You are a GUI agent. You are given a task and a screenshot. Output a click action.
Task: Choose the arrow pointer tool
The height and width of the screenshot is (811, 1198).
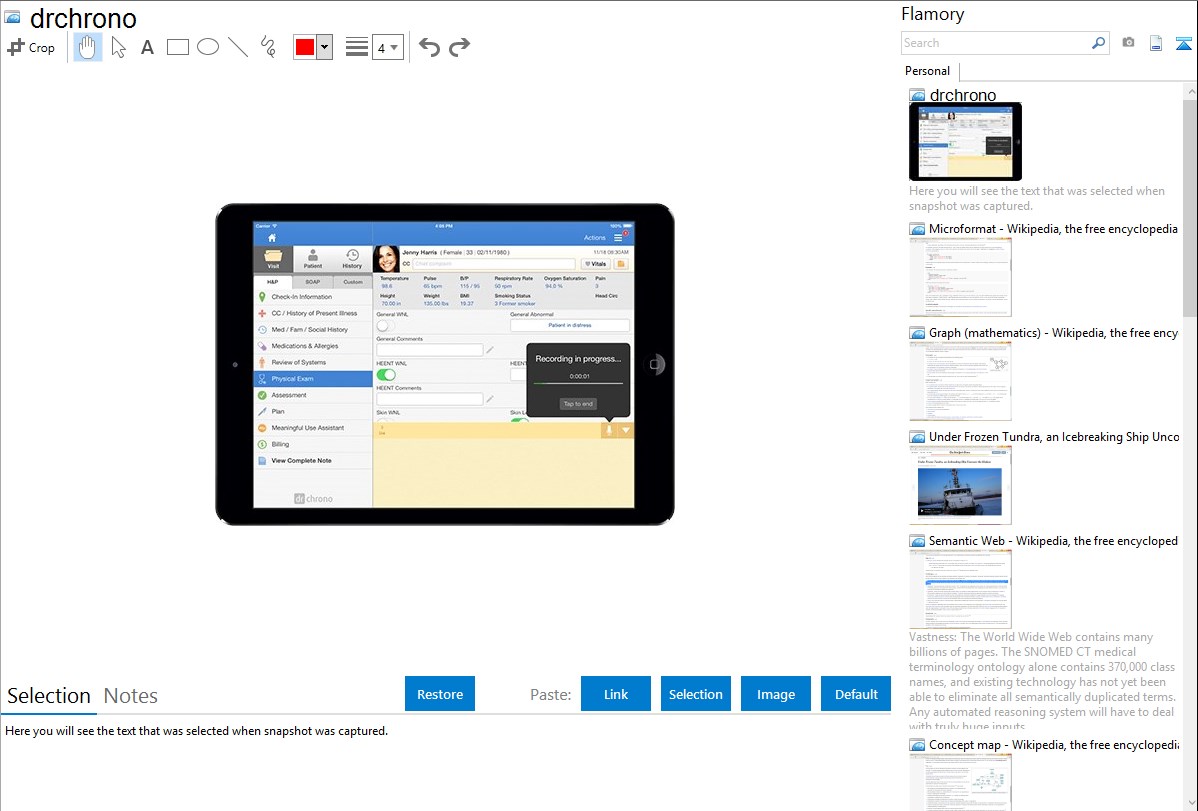(118, 47)
